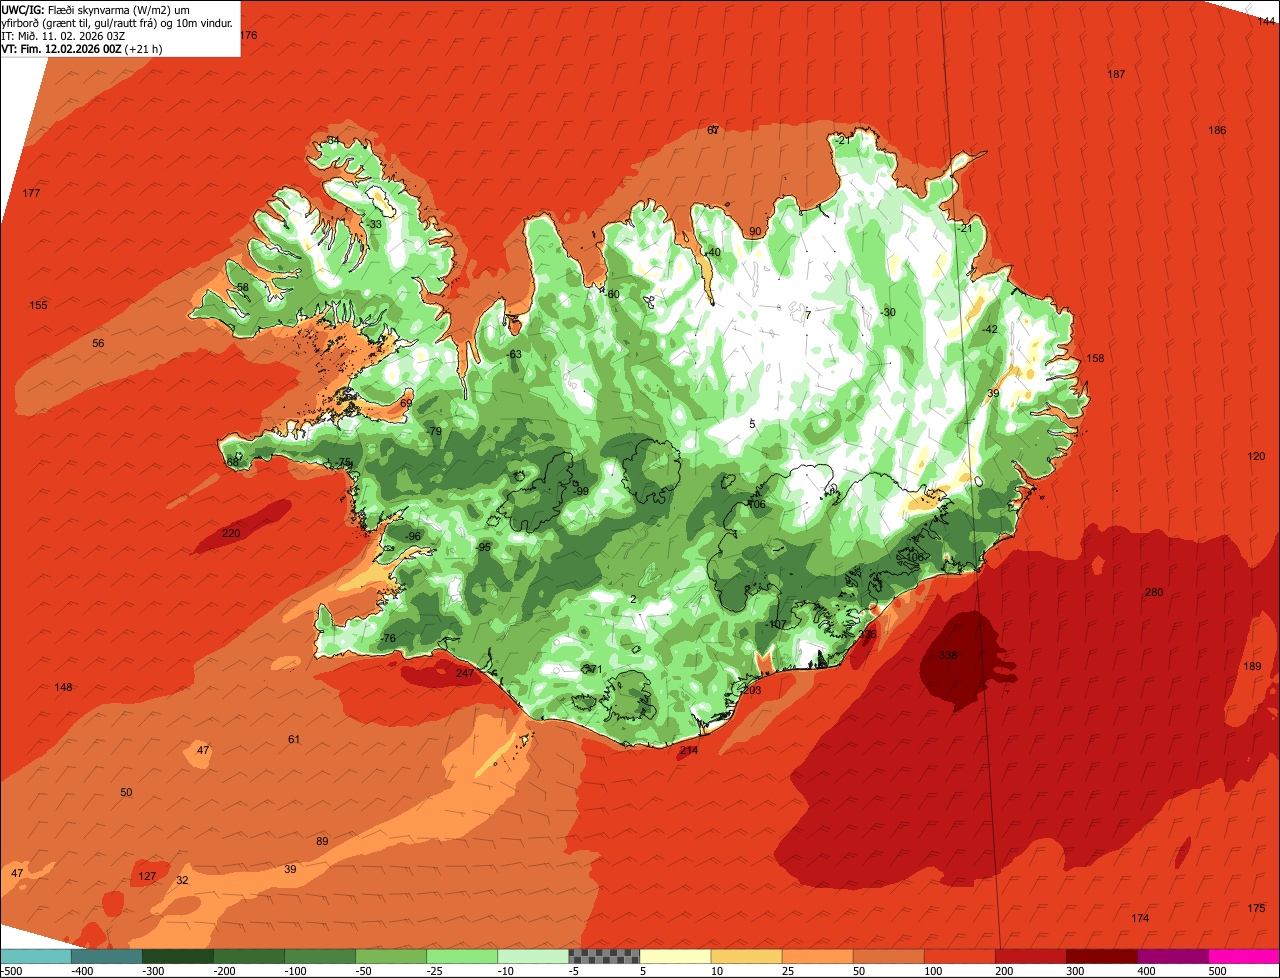Click the map value 203 near the south coast
1280x978 pixels.
(752, 690)
